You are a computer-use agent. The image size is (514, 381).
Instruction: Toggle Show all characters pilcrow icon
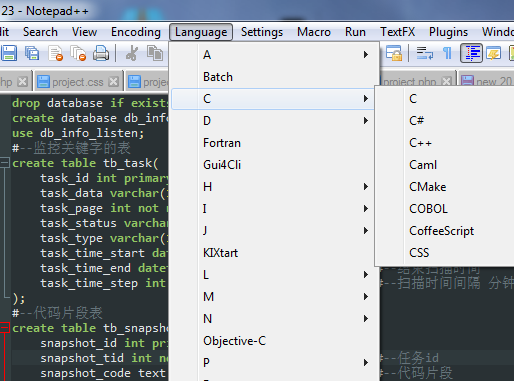[x=447, y=53]
